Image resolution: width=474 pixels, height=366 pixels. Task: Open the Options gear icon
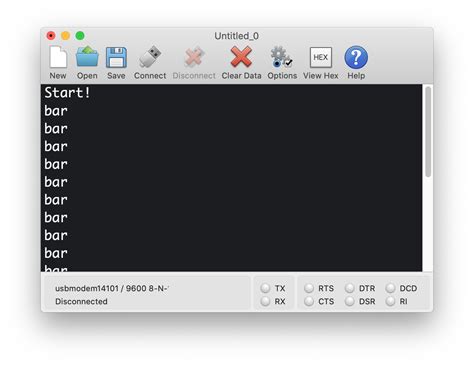tap(282, 57)
